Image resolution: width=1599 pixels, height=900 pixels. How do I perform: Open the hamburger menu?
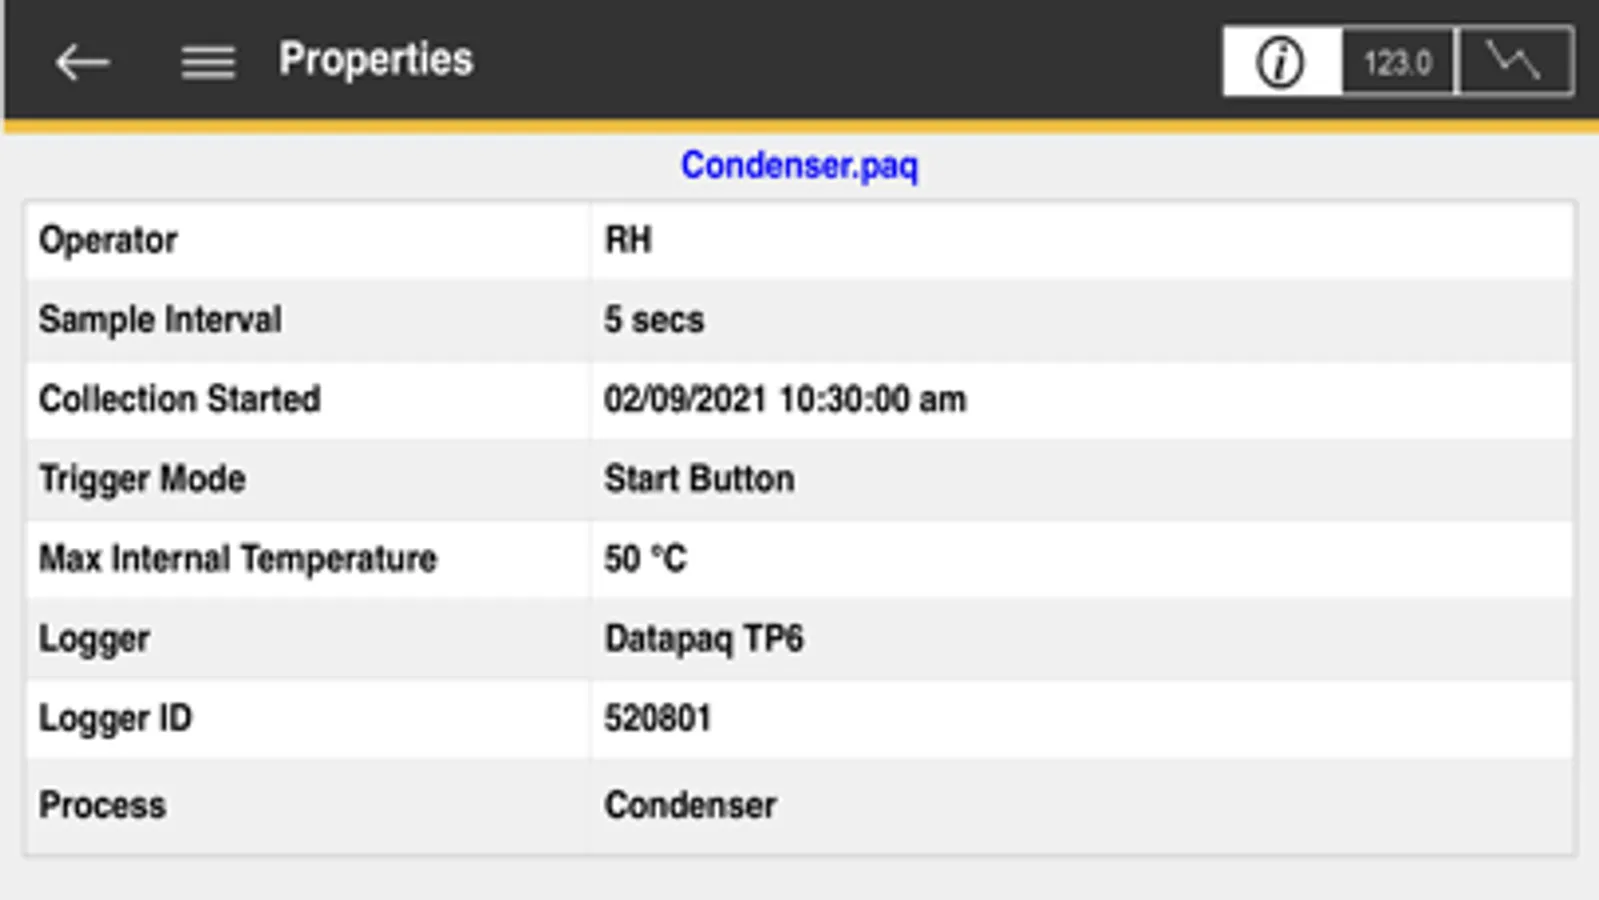click(x=208, y=62)
